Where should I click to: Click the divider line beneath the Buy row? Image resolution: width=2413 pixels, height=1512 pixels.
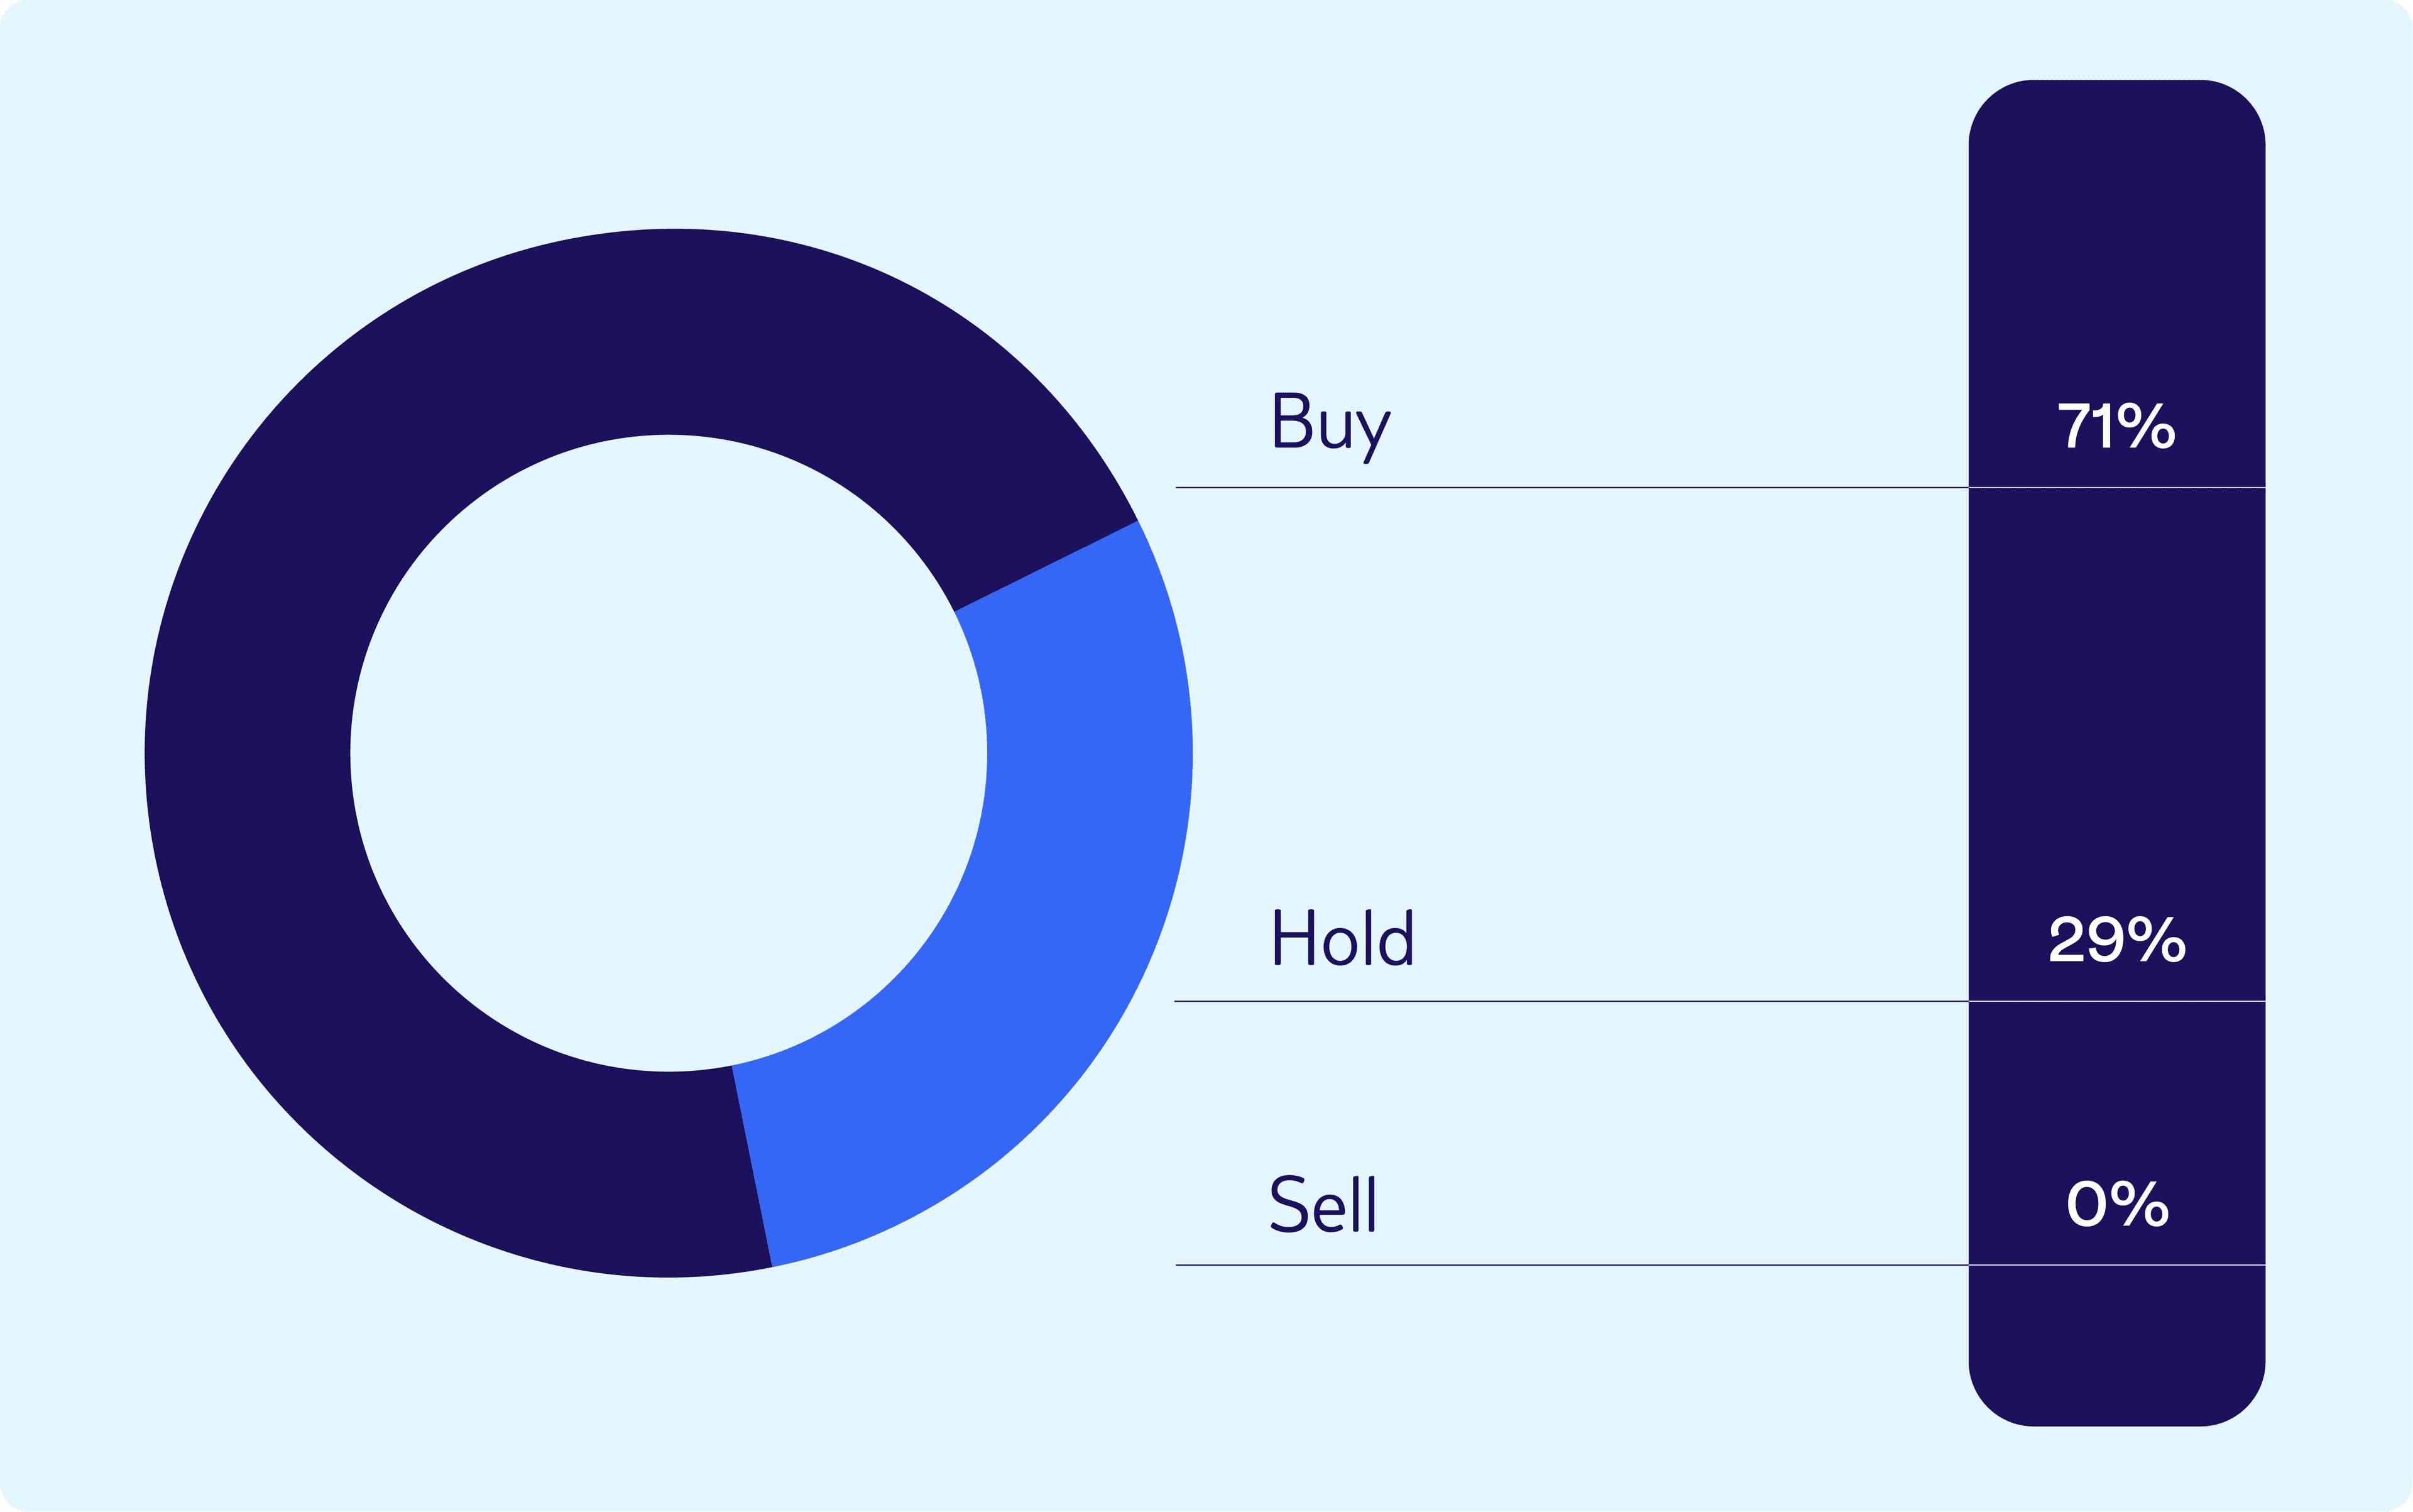coord(1570,488)
